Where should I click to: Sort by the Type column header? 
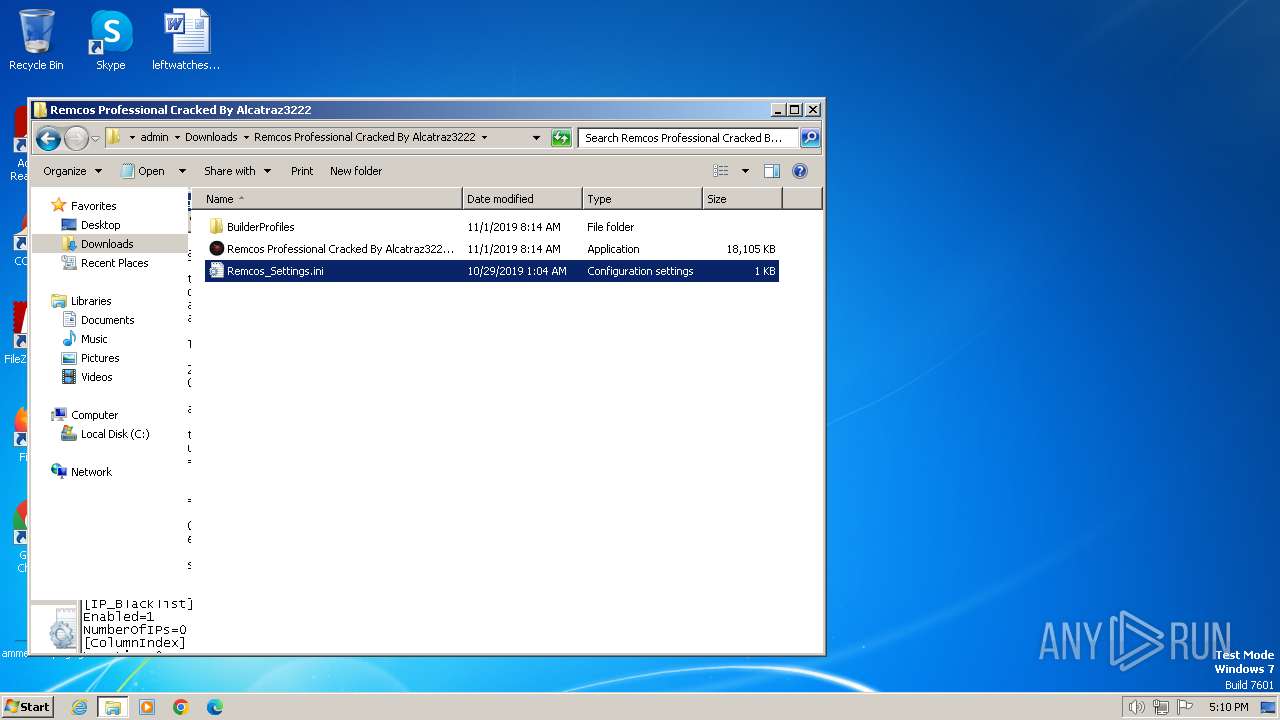pos(642,199)
